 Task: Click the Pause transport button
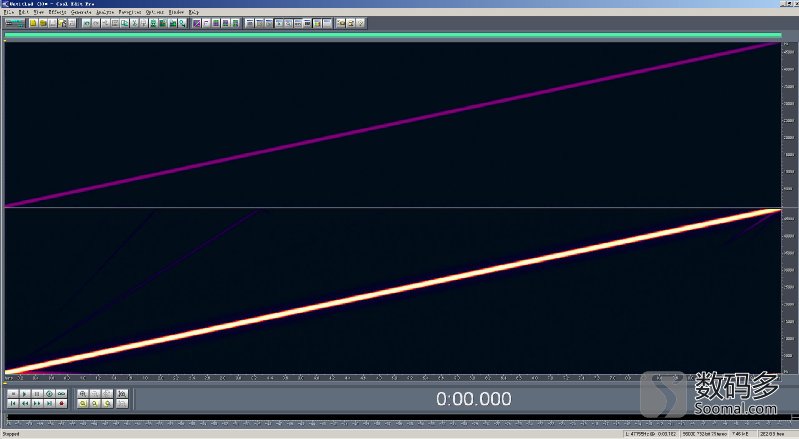point(37,394)
